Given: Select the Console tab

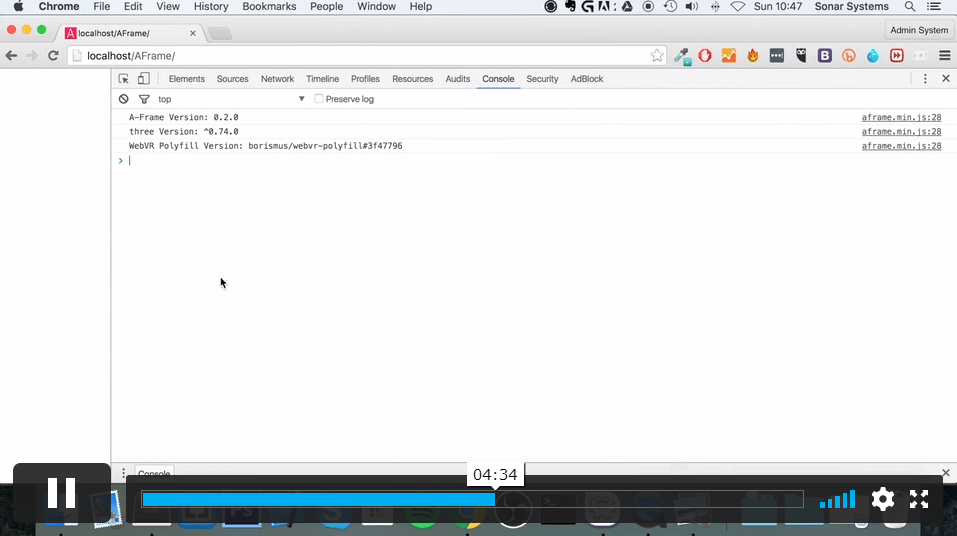Looking at the screenshot, I should point(498,79).
